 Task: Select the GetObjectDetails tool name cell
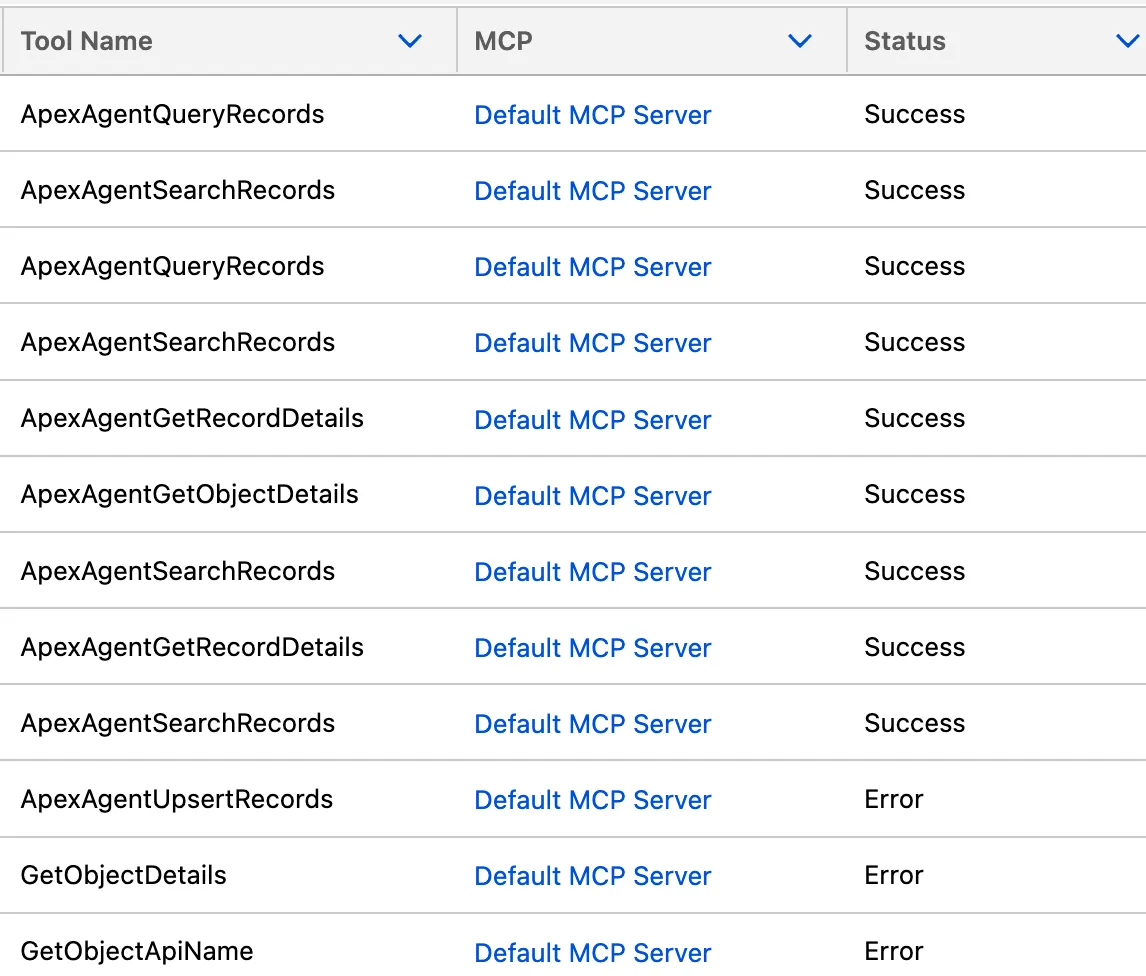(124, 875)
